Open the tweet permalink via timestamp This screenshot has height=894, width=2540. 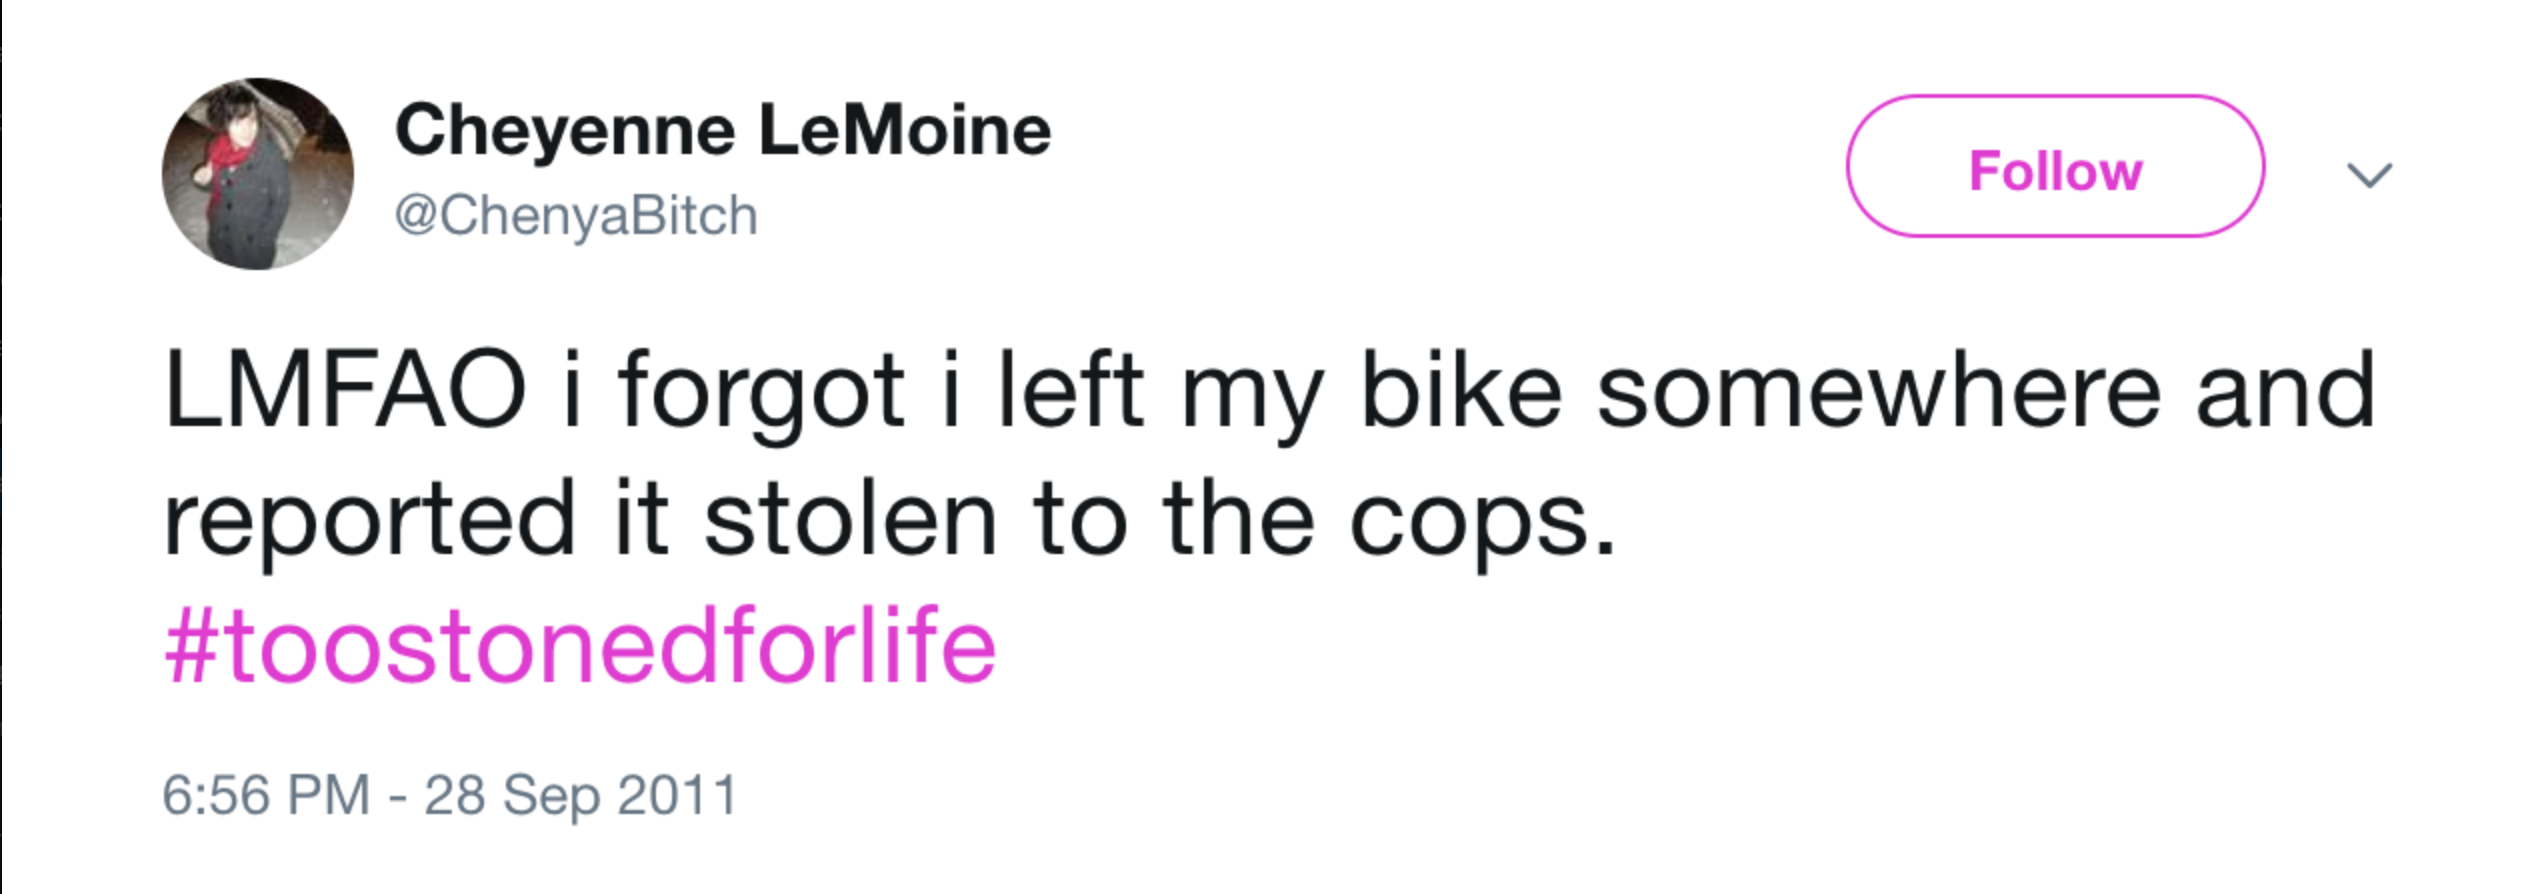coord(450,791)
